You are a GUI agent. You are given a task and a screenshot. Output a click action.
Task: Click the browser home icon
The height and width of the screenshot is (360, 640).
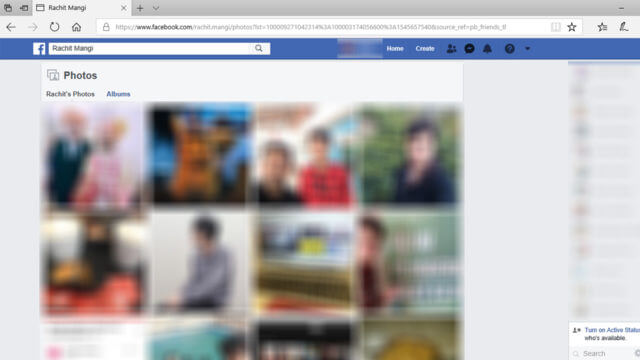pos(76,27)
